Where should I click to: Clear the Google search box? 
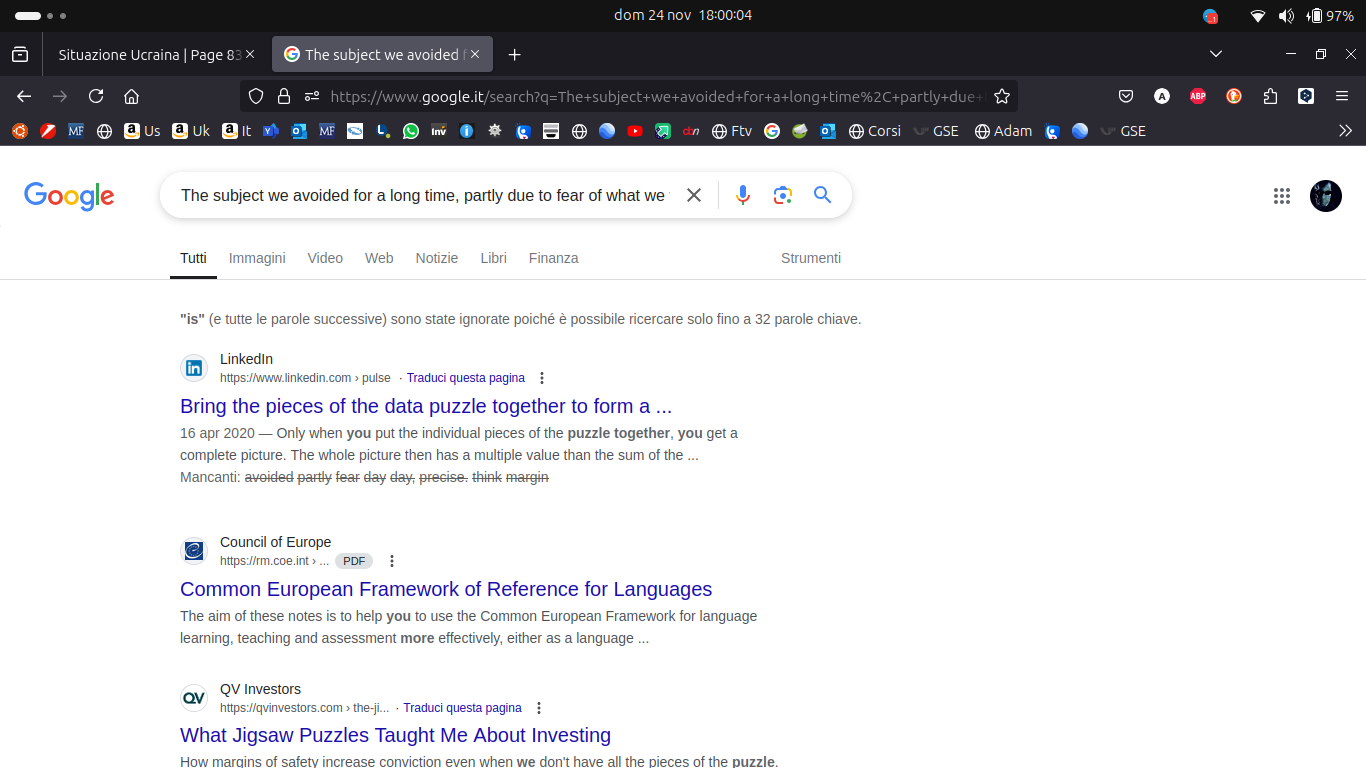(x=694, y=195)
